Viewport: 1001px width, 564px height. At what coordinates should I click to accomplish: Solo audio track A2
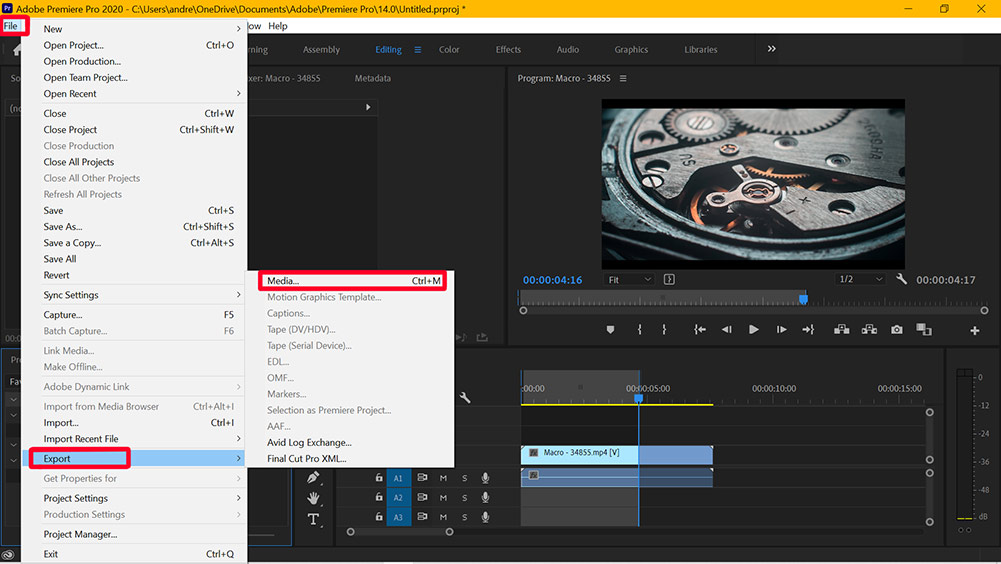[x=464, y=498]
